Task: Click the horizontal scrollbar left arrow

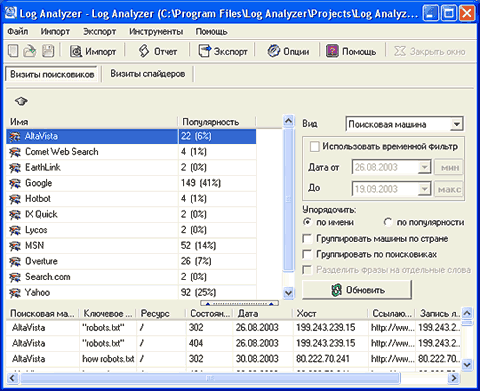Action: pyautogui.click(x=12, y=378)
